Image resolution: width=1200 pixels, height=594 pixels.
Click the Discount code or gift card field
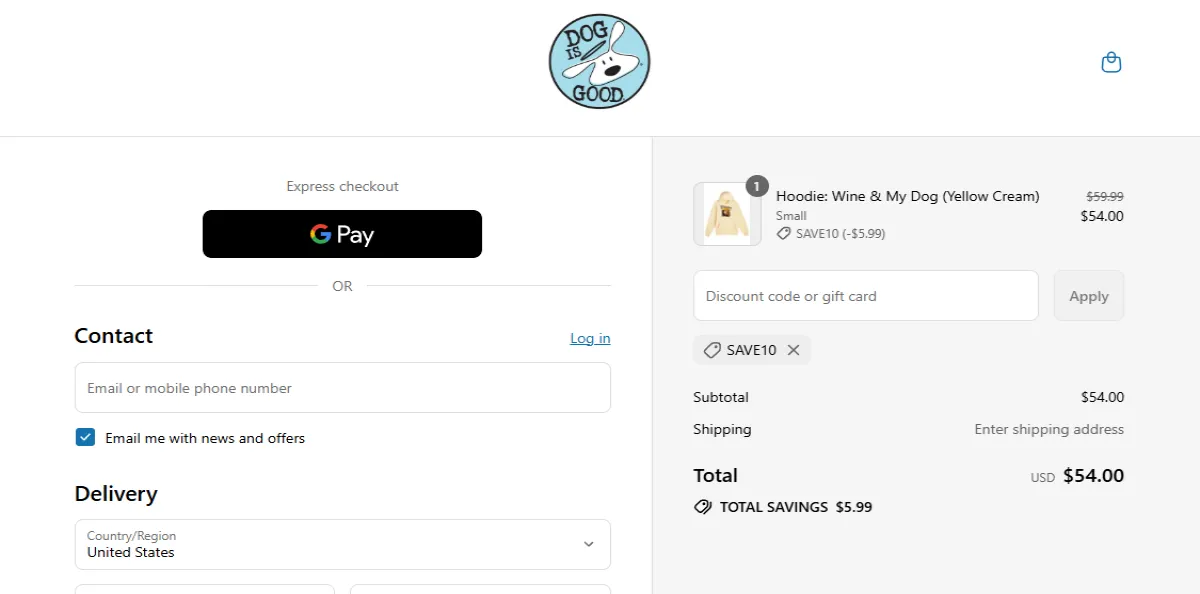click(x=865, y=295)
